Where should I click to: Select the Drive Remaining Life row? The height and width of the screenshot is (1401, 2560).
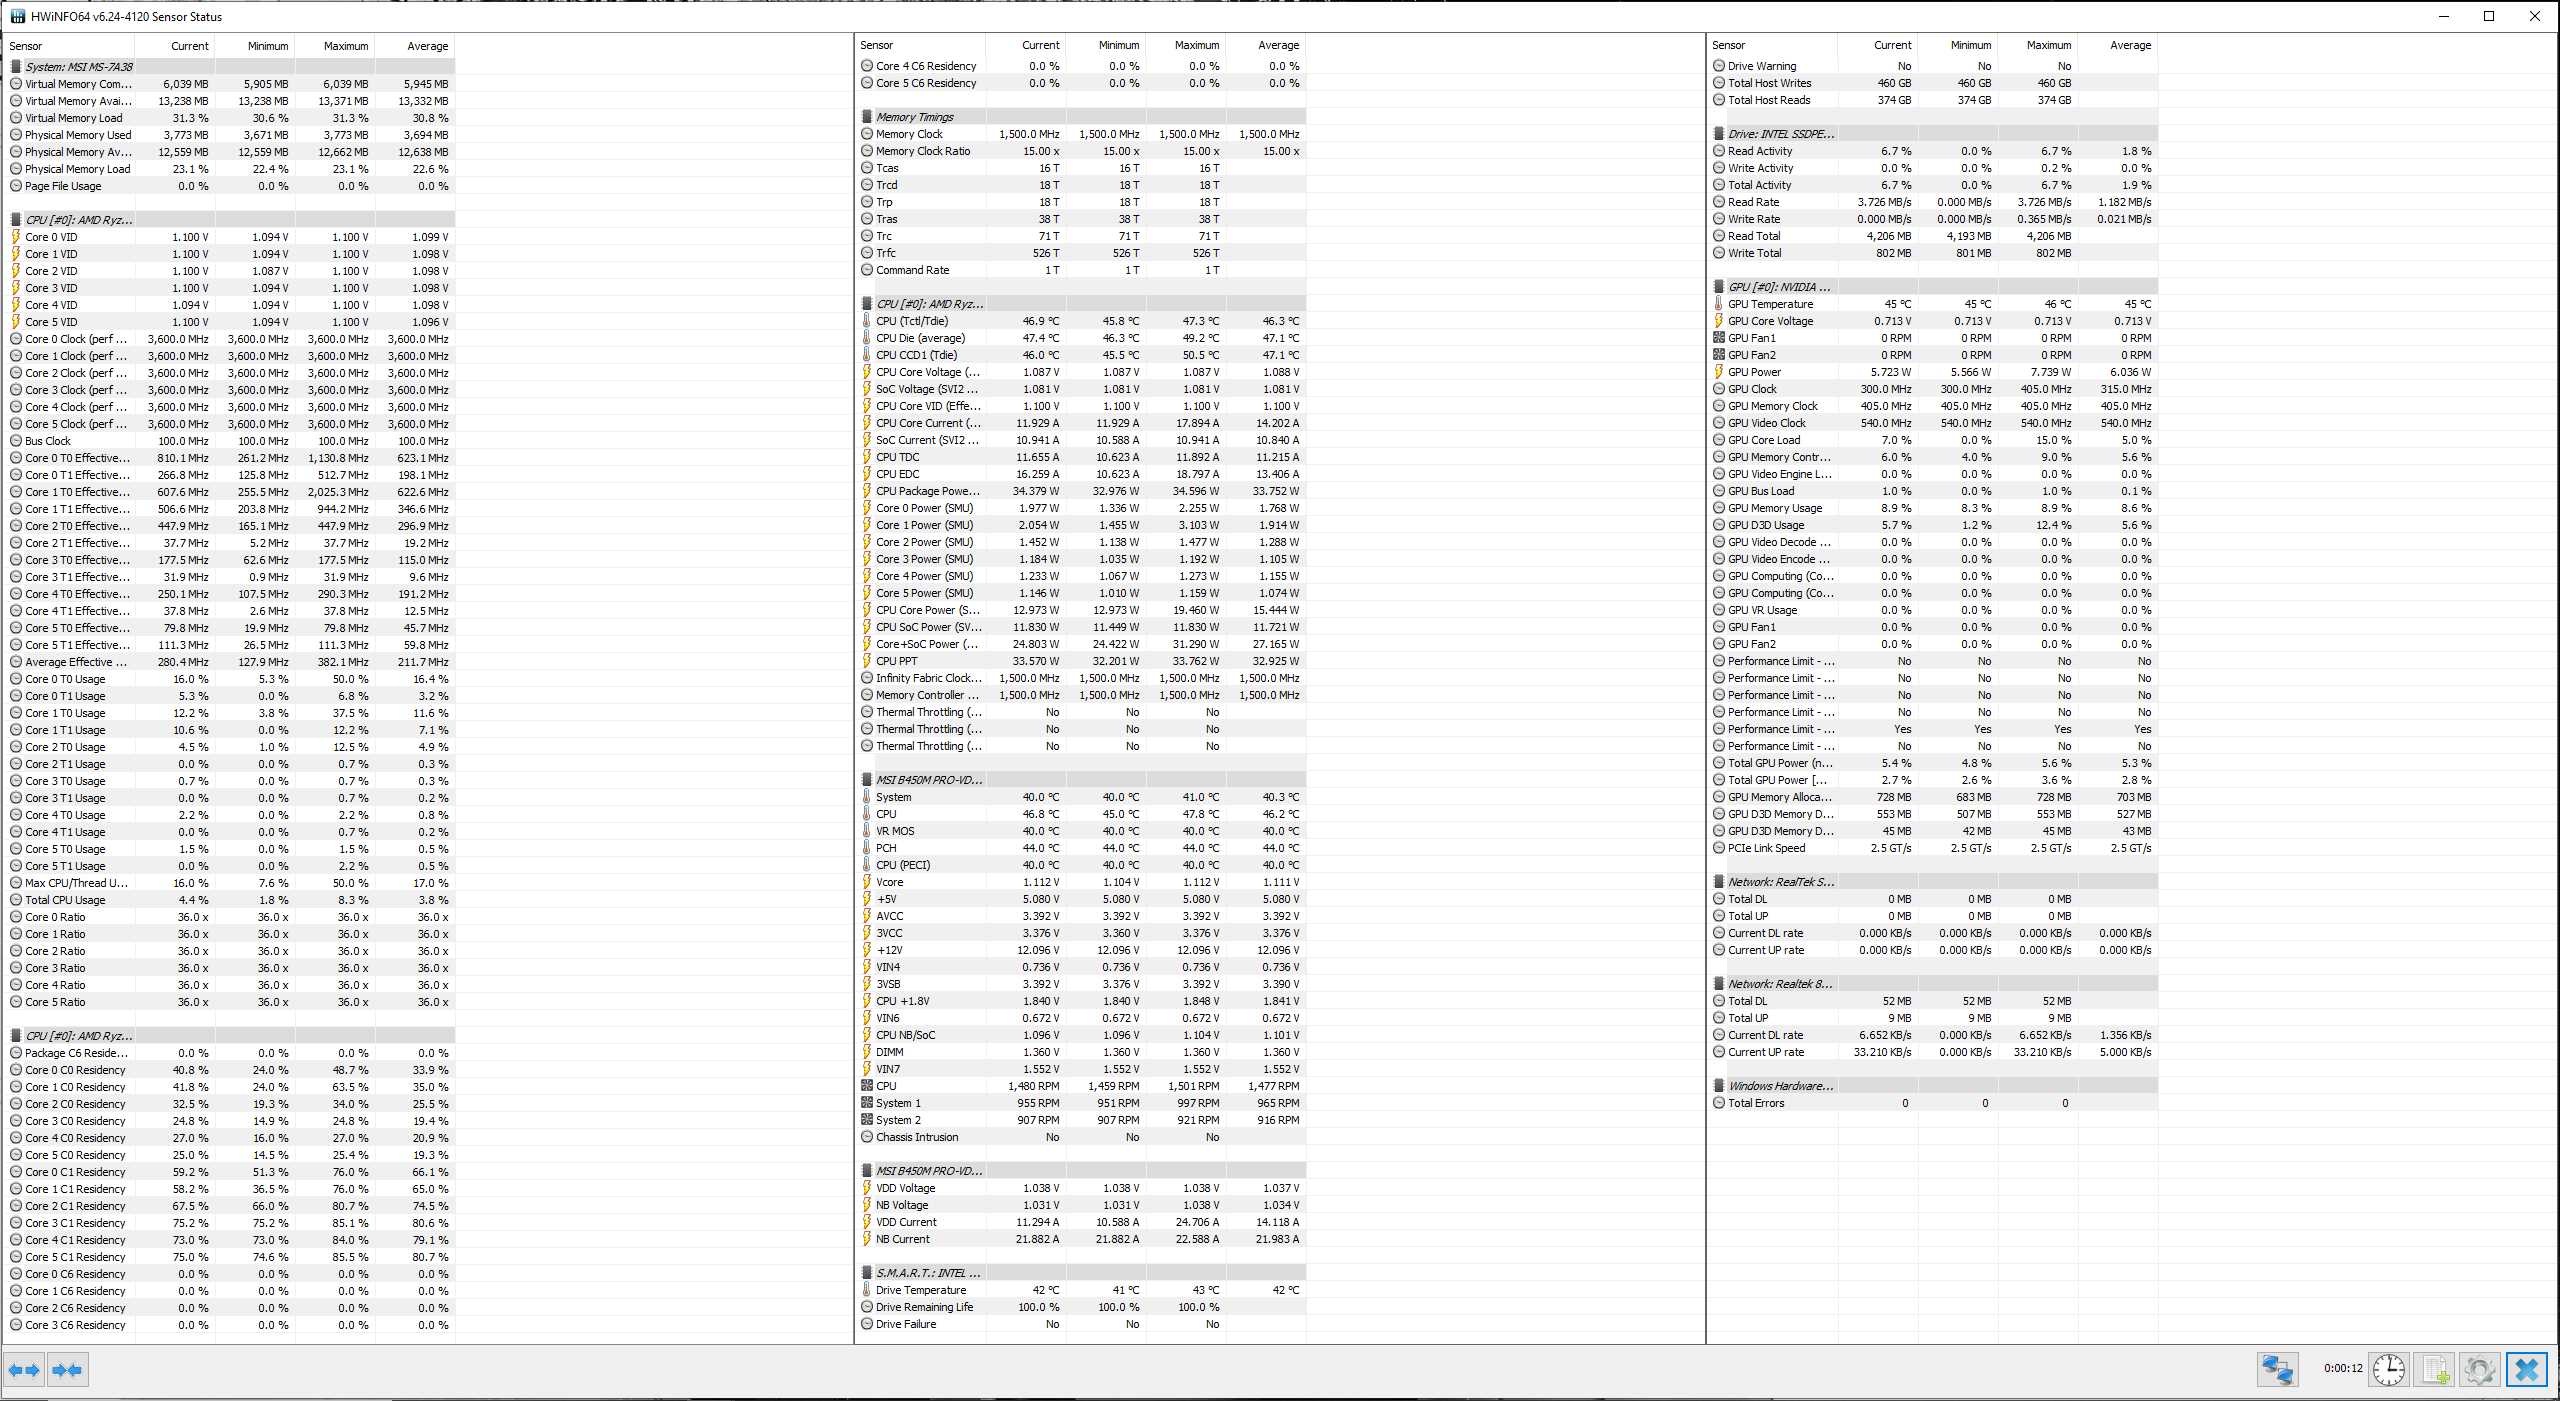click(x=924, y=1307)
